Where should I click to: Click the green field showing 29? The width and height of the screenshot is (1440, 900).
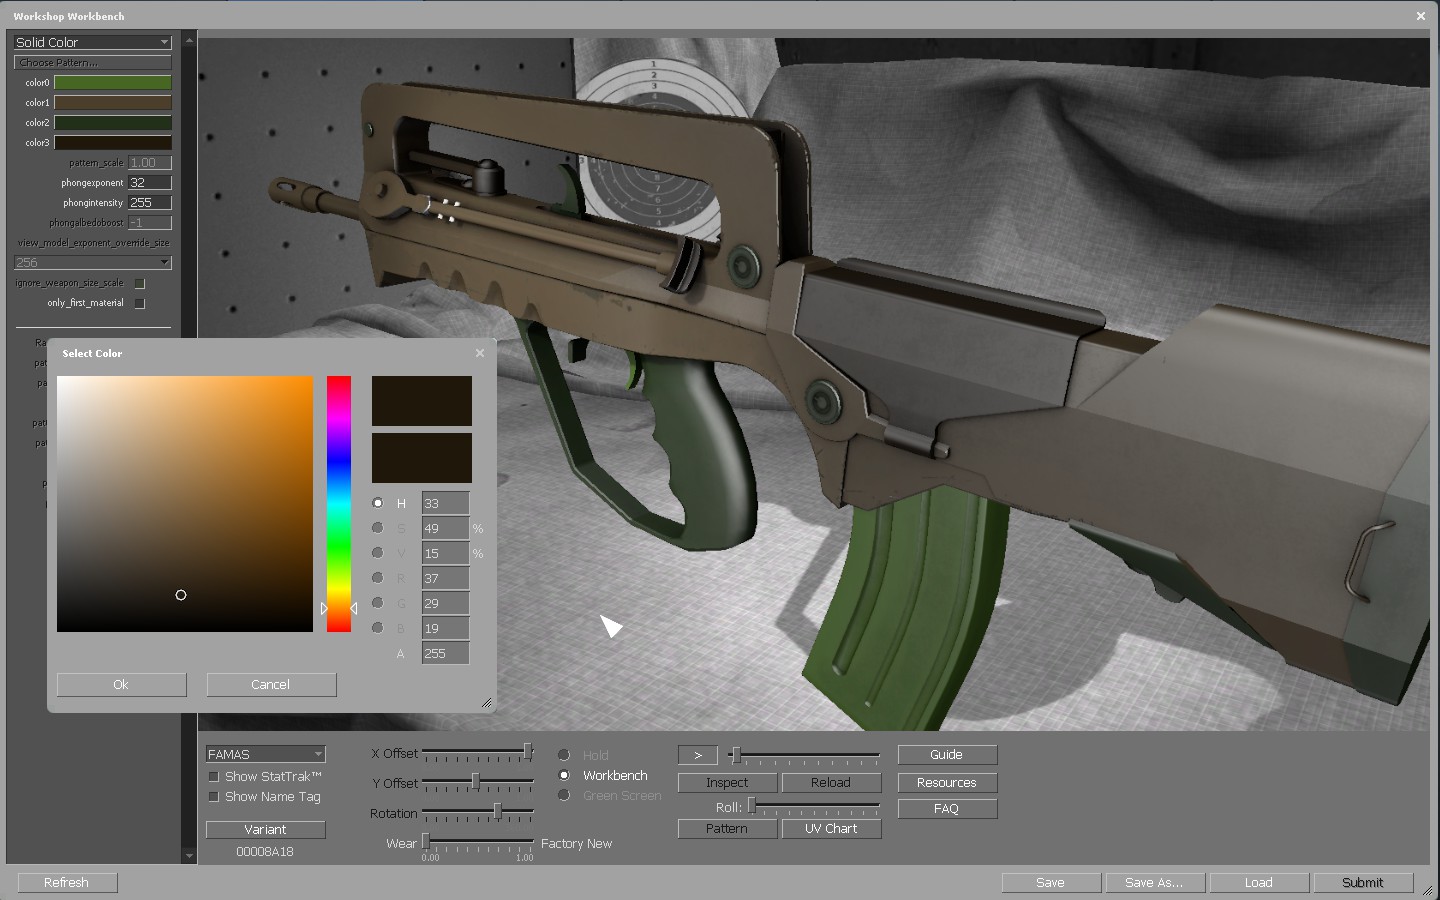click(445, 603)
